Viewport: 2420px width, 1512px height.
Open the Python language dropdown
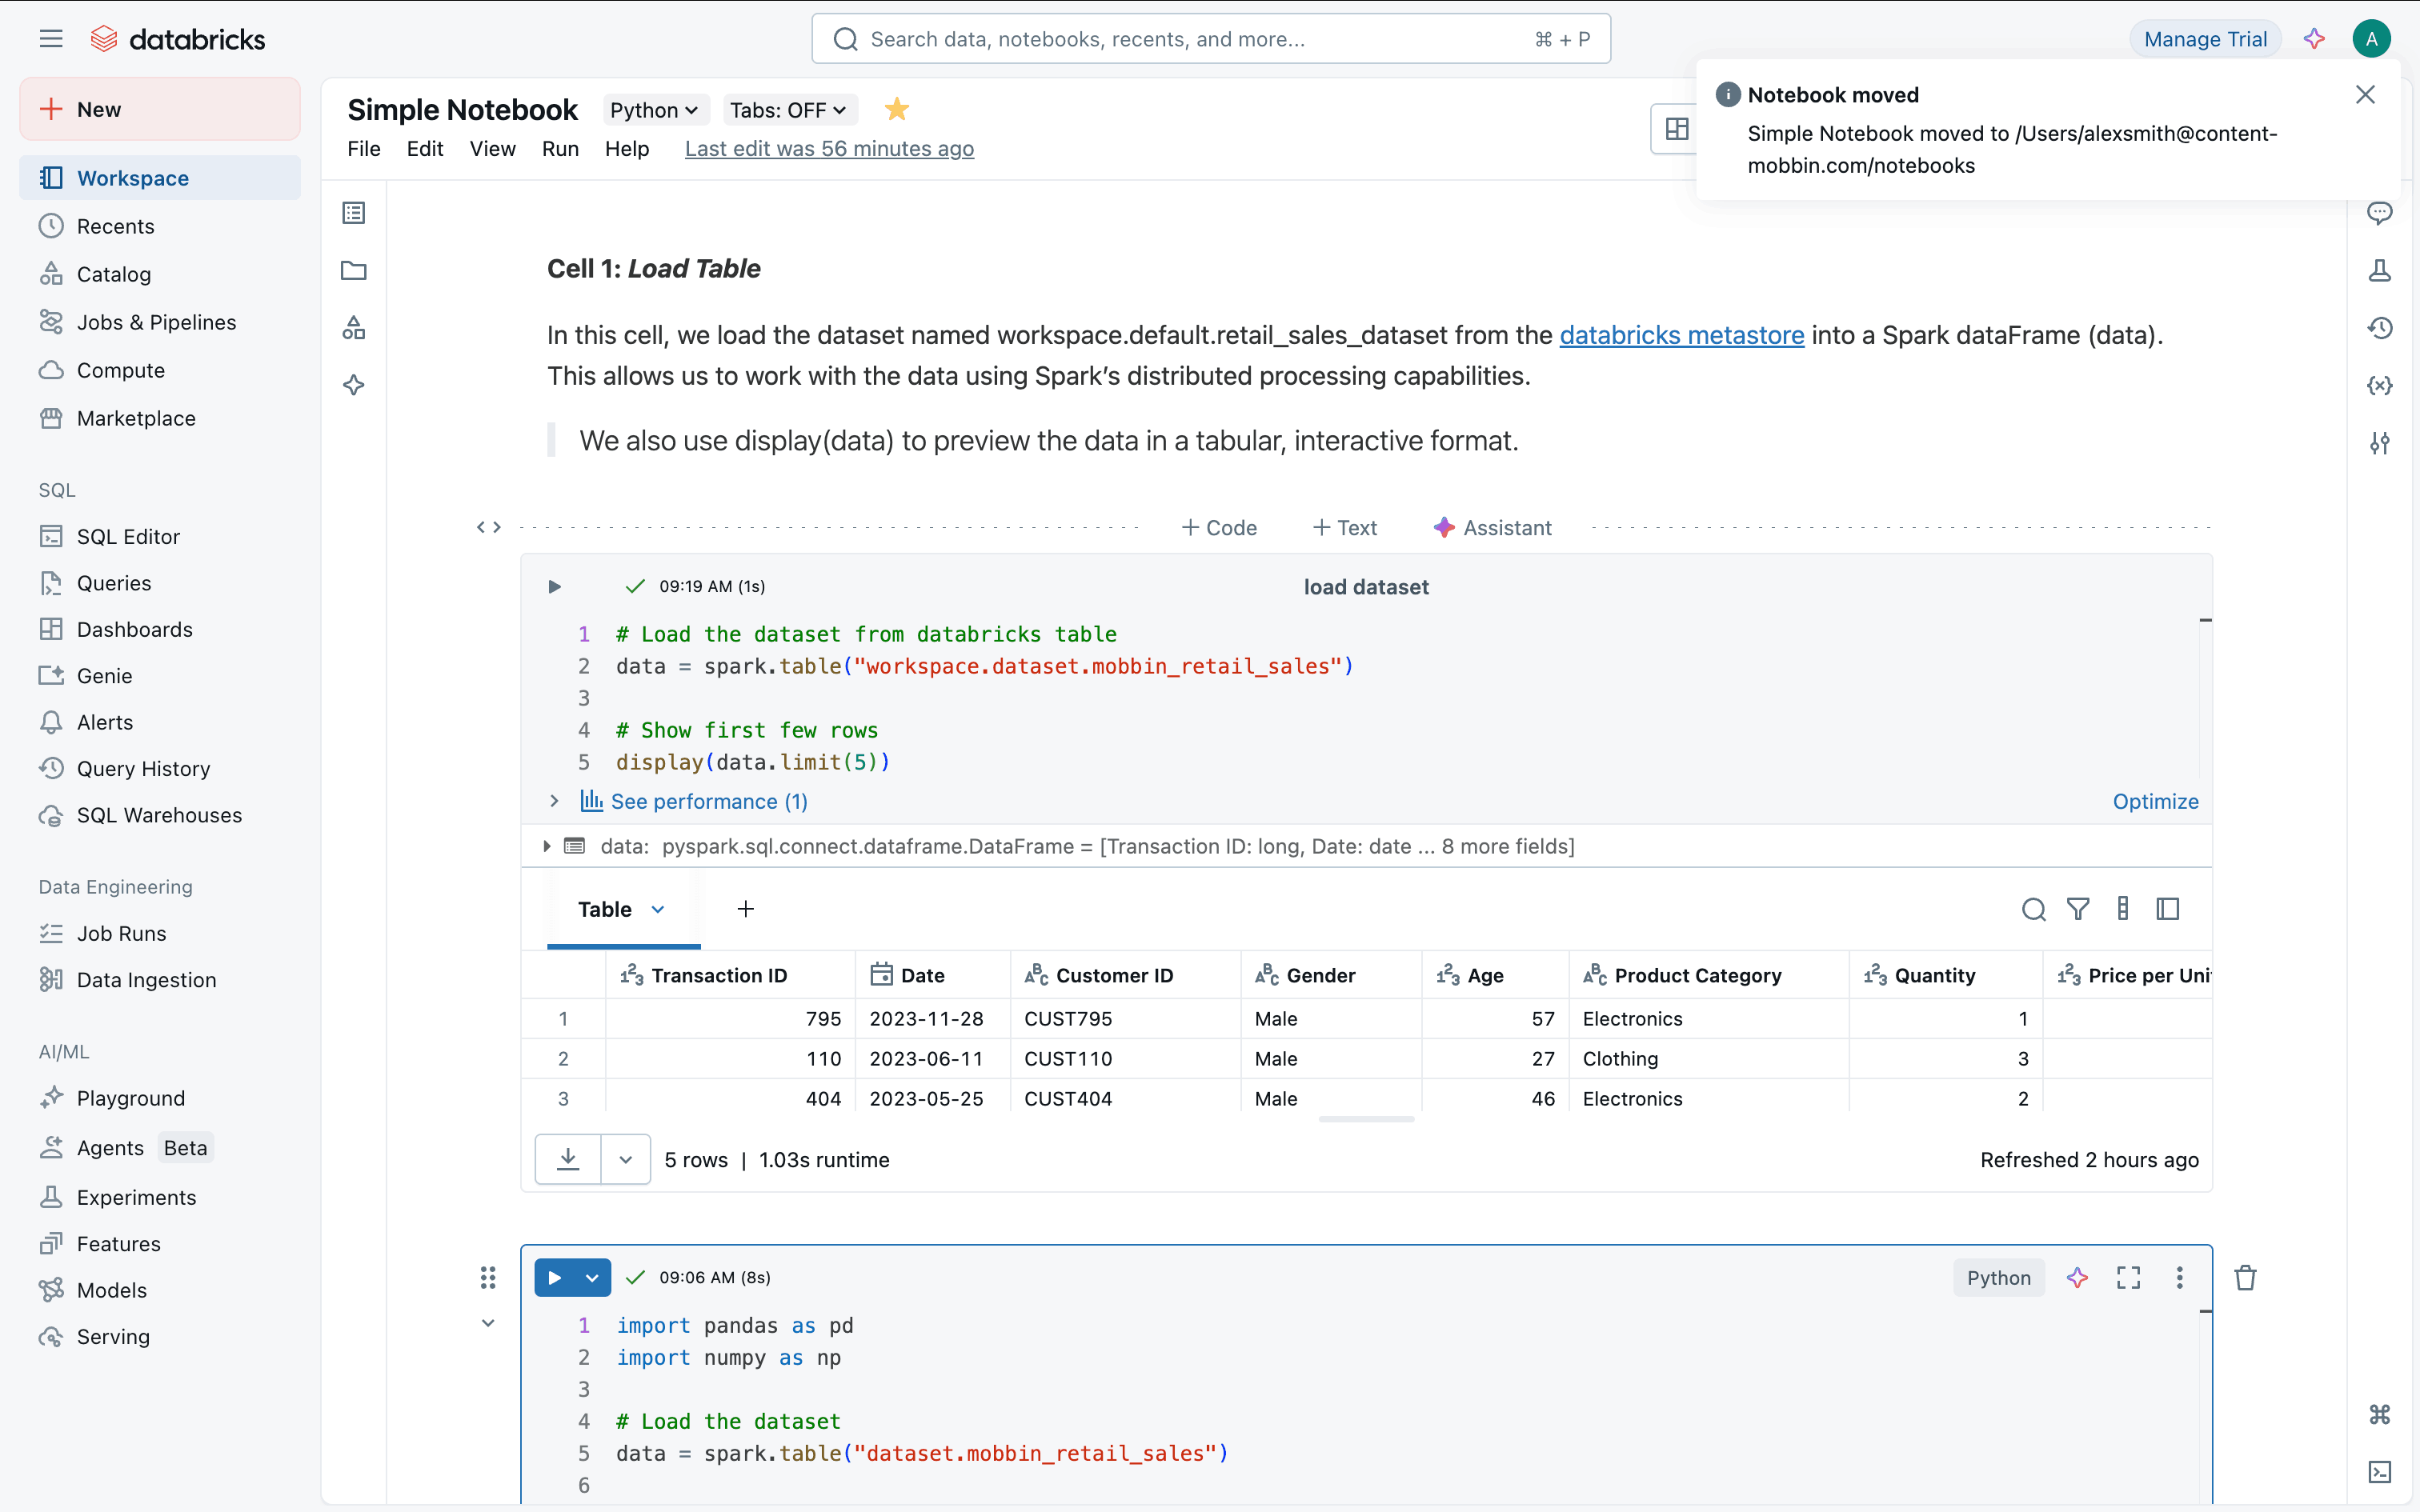[653, 110]
